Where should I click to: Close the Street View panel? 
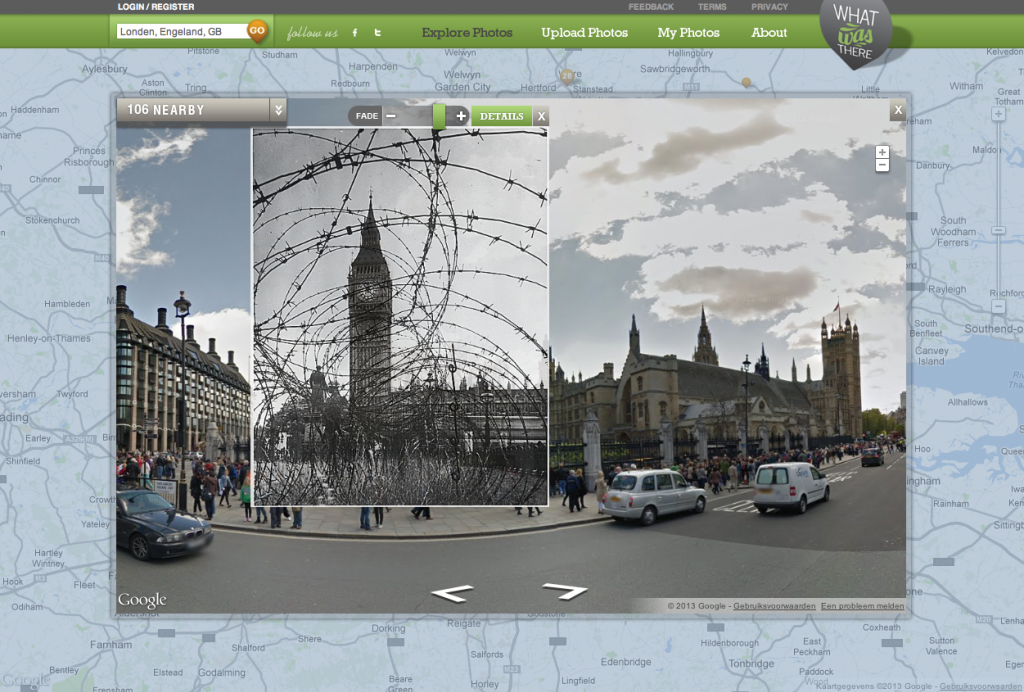(x=898, y=110)
